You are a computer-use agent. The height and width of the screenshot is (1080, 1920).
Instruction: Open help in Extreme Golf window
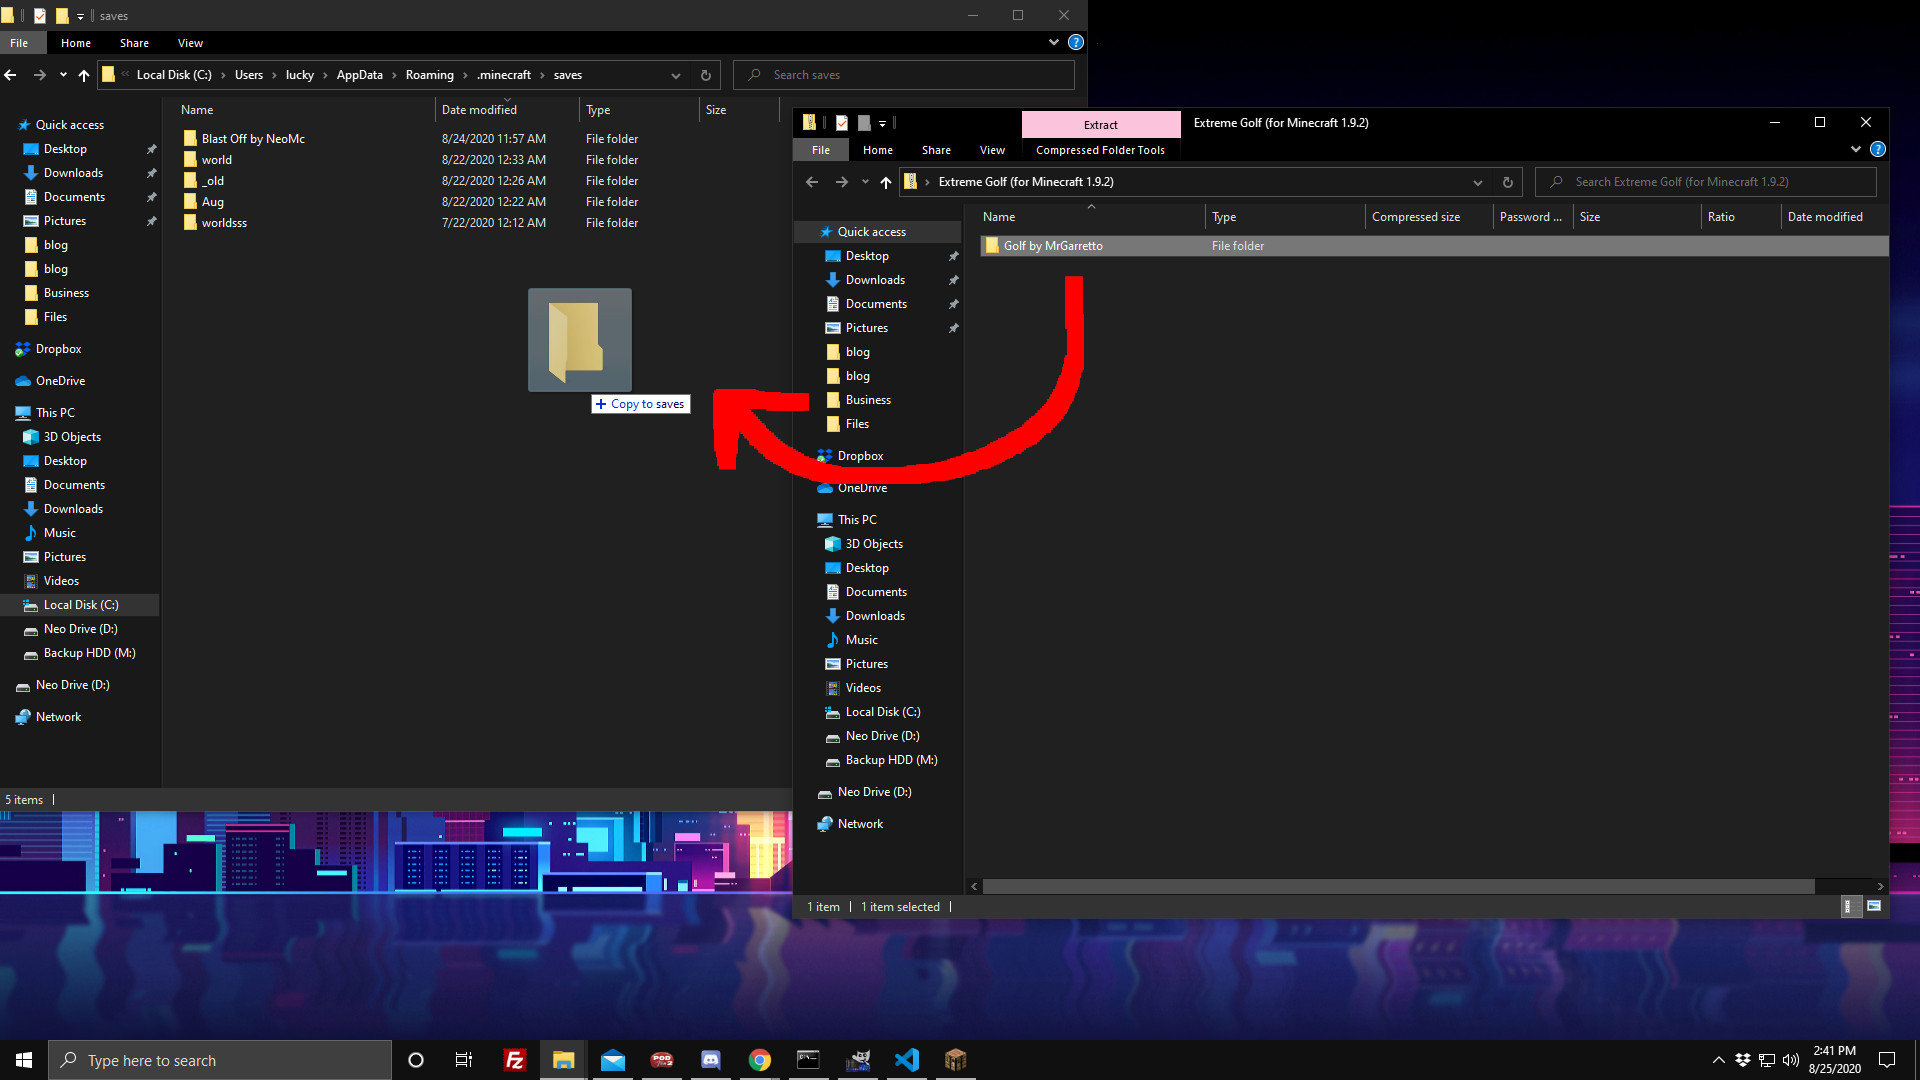click(1878, 149)
